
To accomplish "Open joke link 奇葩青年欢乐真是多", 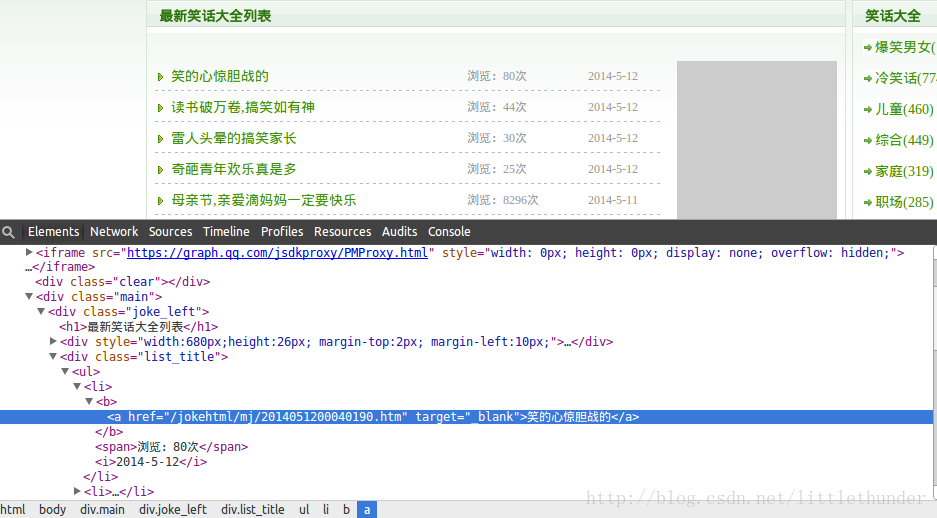I will click(x=234, y=170).
